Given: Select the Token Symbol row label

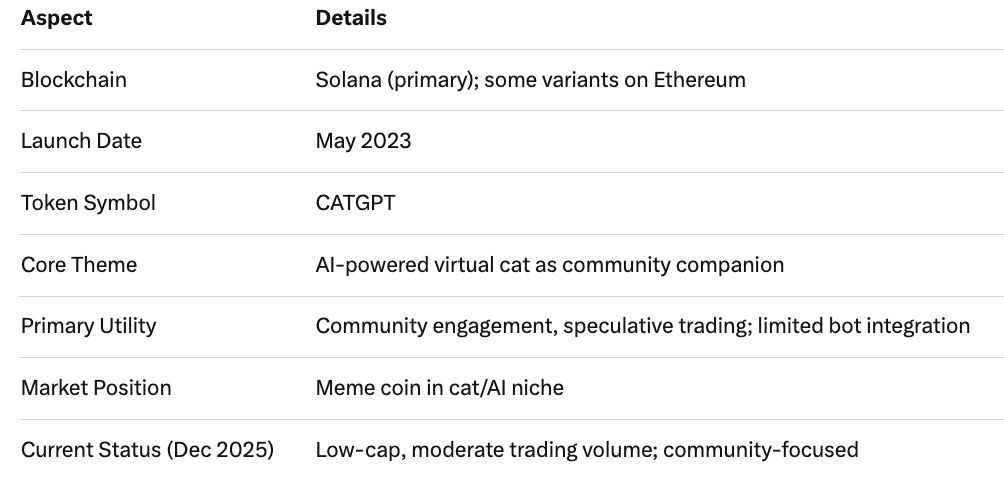Looking at the screenshot, I should tap(88, 203).
